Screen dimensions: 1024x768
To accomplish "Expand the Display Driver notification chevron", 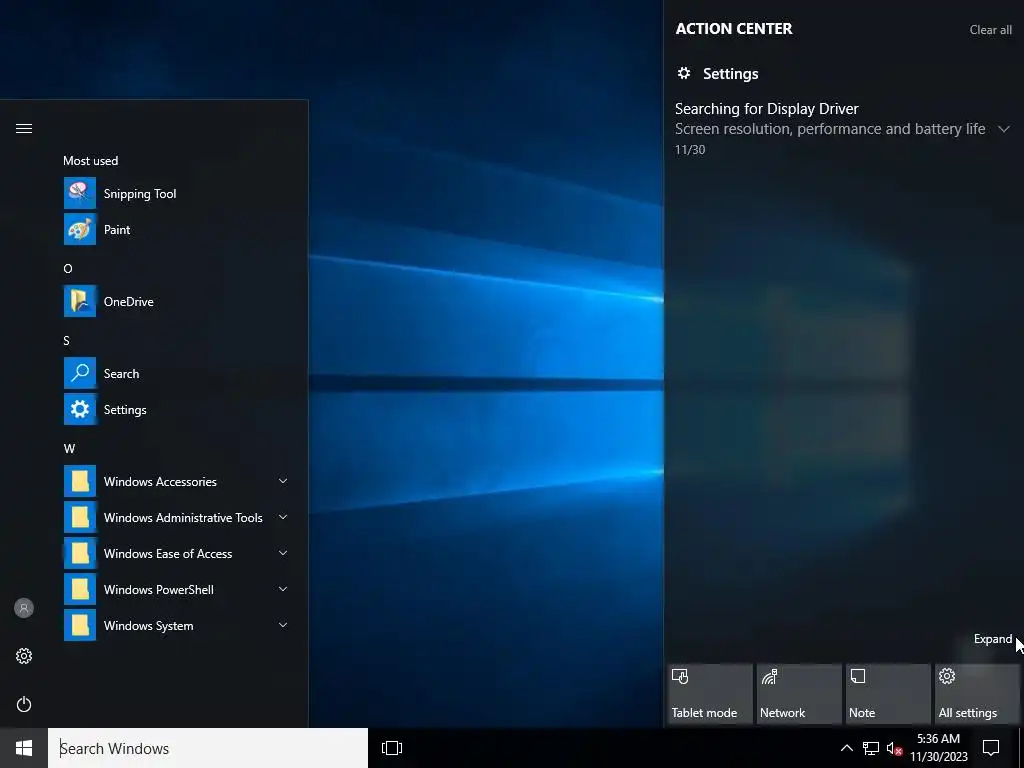I will coord(1004,129).
